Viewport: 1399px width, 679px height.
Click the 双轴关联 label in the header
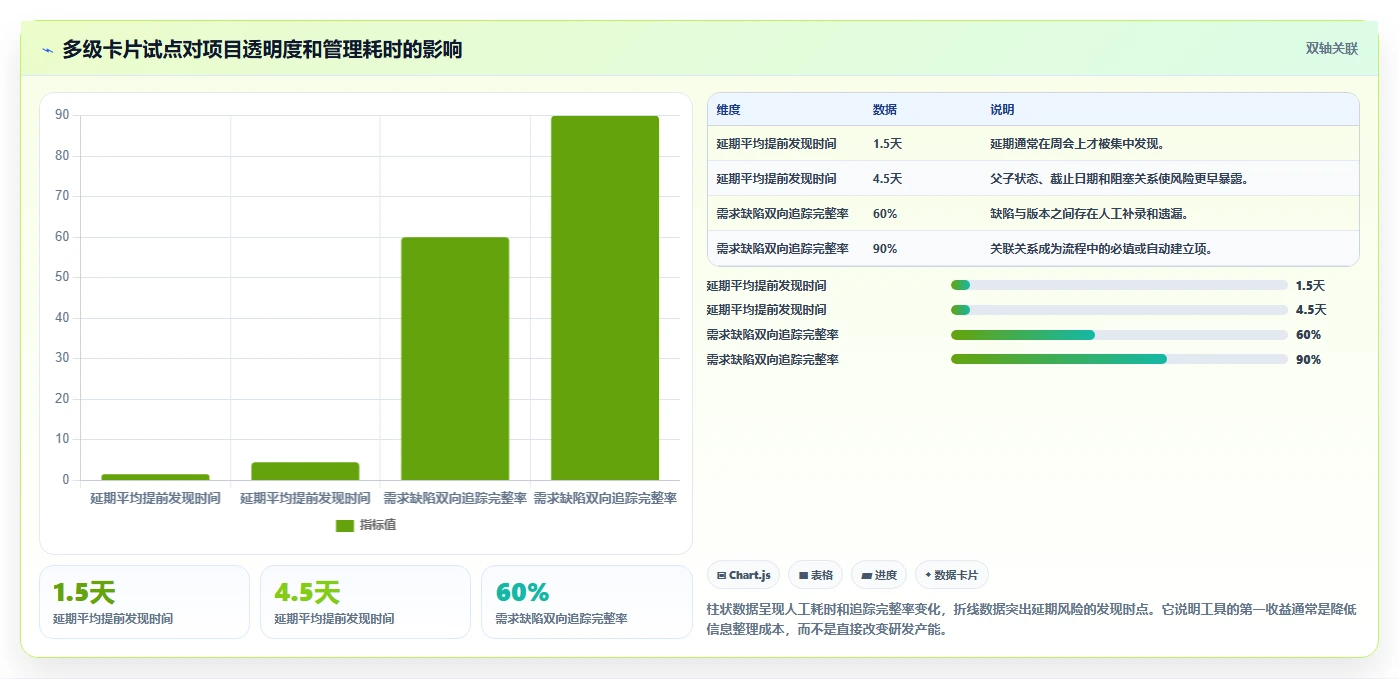(1331, 48)
